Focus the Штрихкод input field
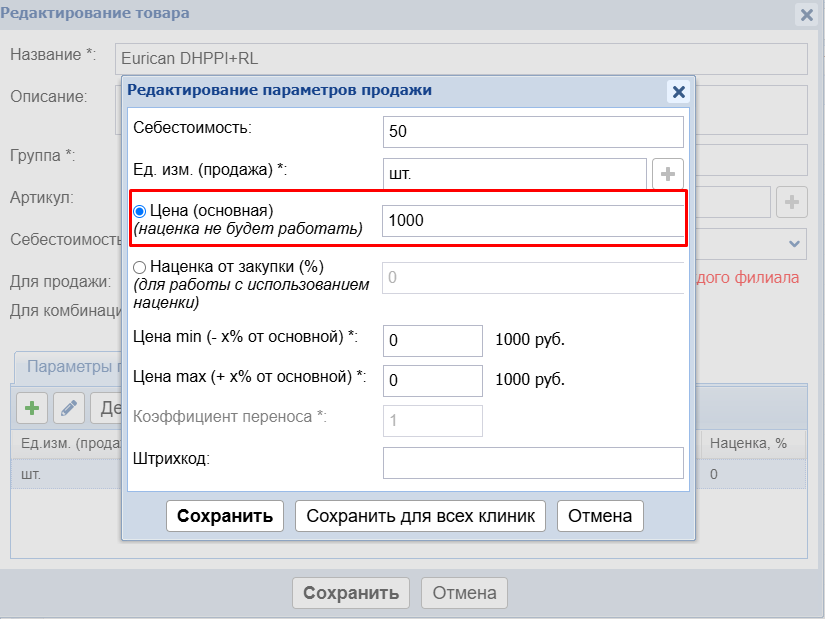The width and height of the screenshot is (825, 619). coord(533,463)
